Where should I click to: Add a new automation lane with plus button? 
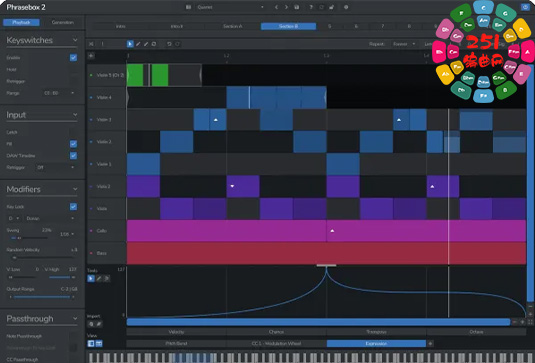pyautogui.click(x=430, y=344)
